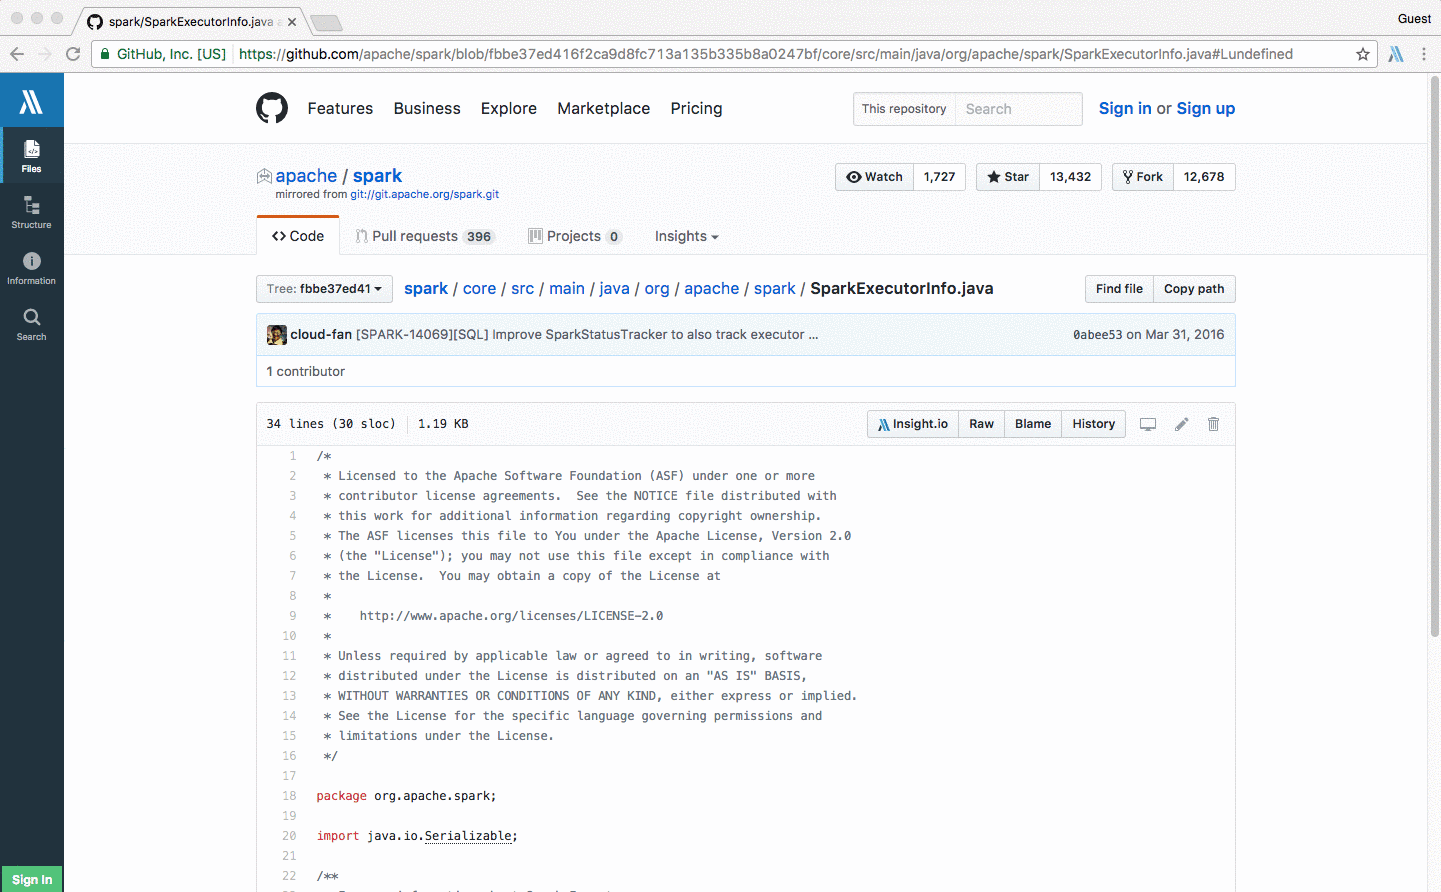View the file History
This screenshot has height=892, width=1441.
[x=1094, y=424]
